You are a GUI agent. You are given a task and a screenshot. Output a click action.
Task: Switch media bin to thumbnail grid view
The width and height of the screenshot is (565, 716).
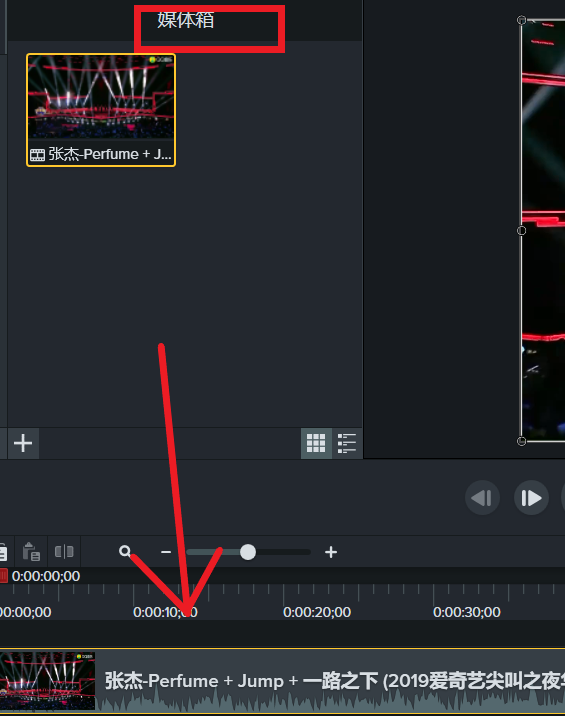[x=316, y=443]
